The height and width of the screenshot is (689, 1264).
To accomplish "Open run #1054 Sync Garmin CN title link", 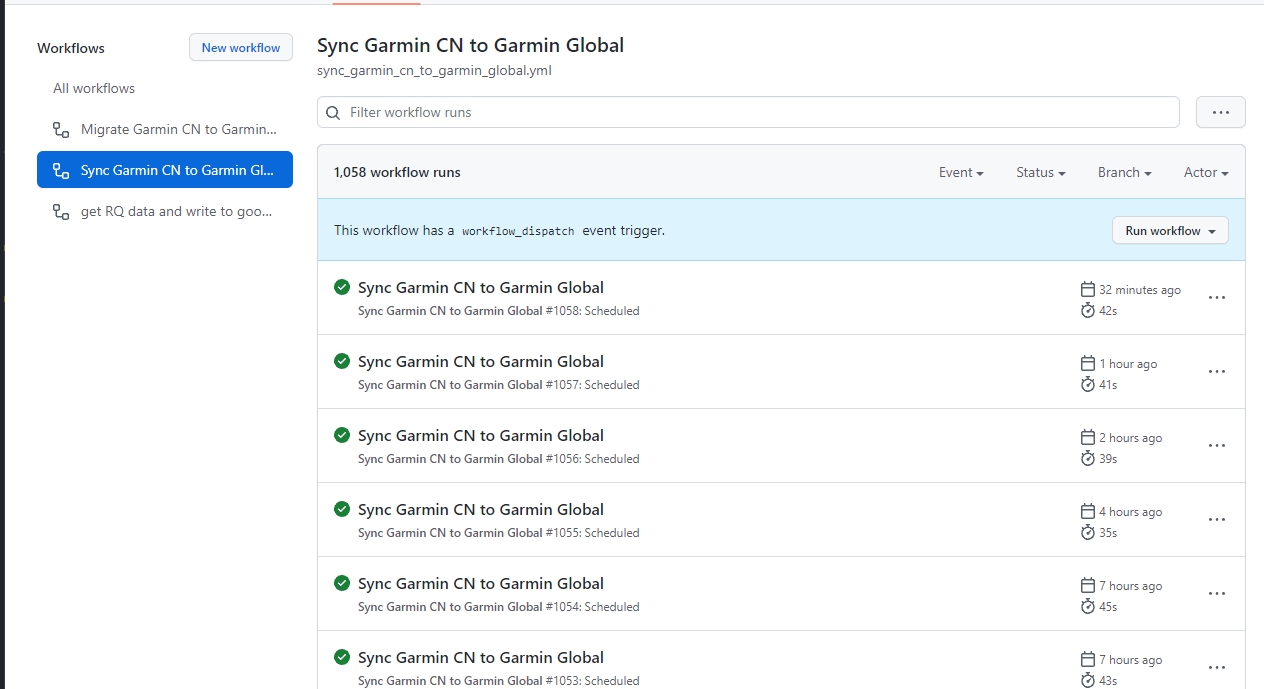I will click(481, 583).
